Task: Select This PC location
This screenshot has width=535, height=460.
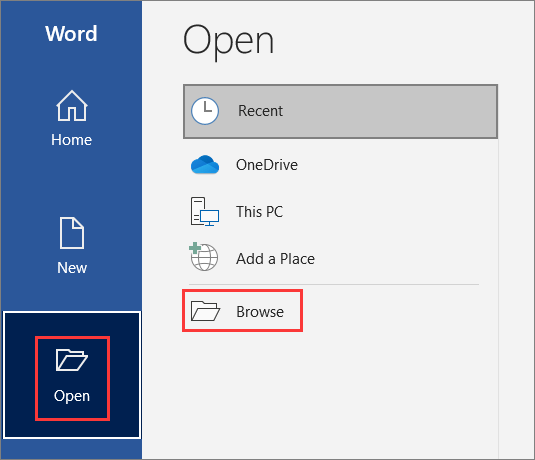Action: (259, 212)
